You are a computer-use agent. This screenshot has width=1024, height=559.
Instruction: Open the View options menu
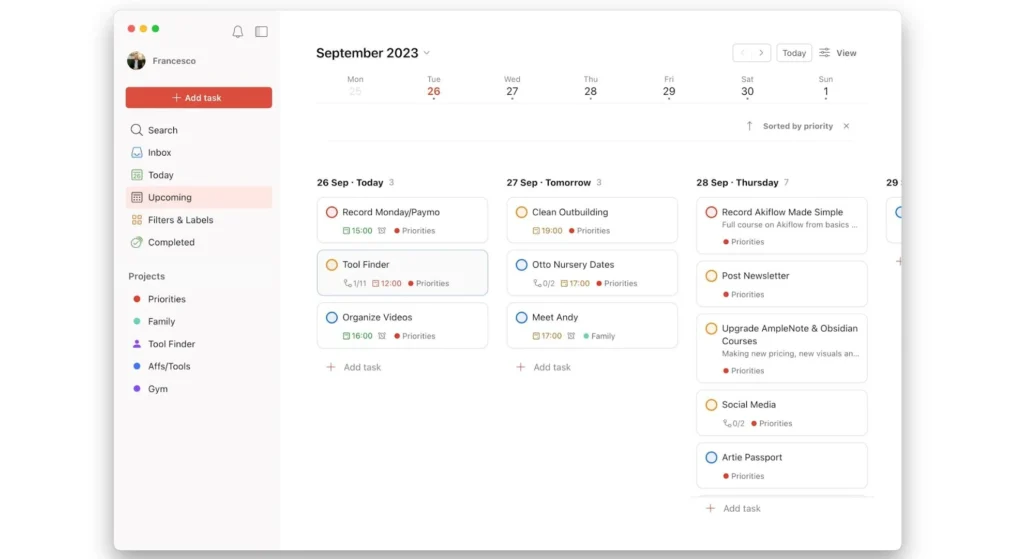(838, 53)
